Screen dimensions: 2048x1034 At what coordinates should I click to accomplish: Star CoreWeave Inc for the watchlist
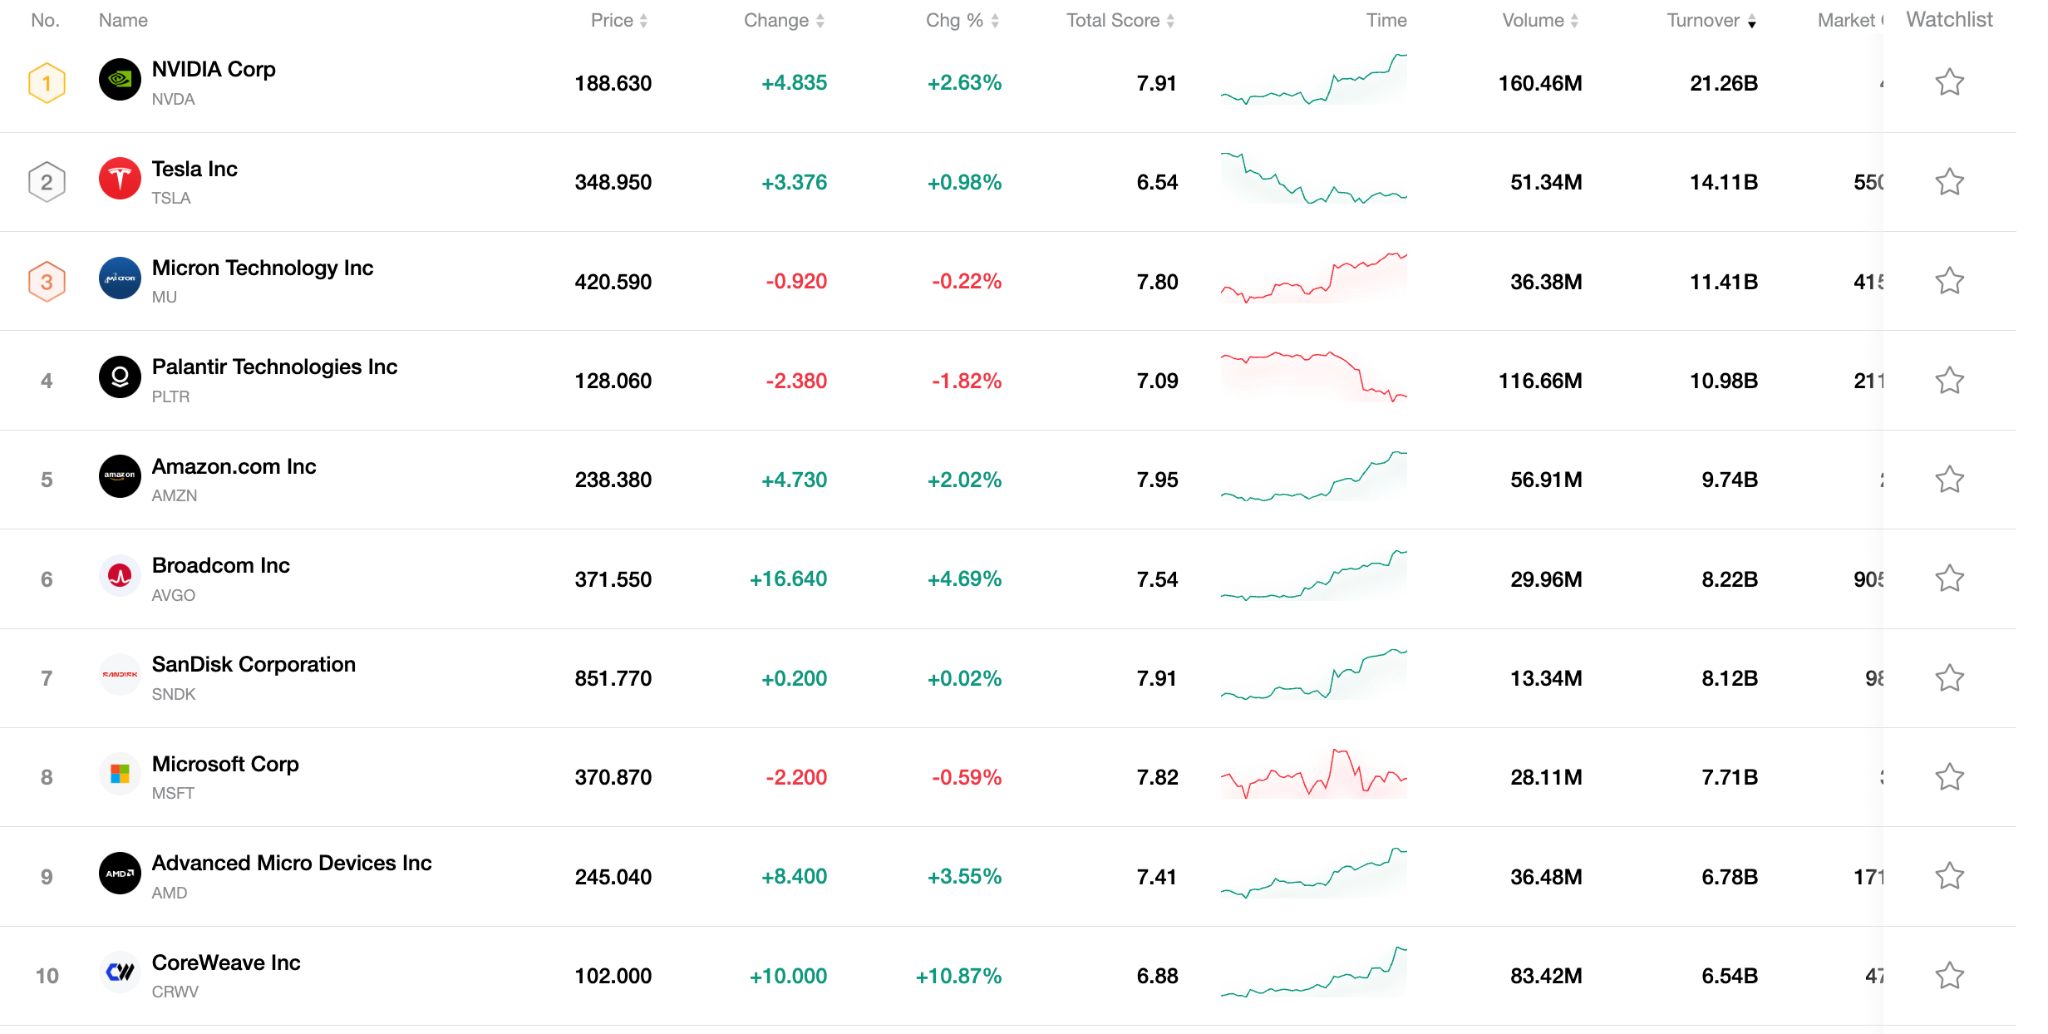coord(1948,974)
